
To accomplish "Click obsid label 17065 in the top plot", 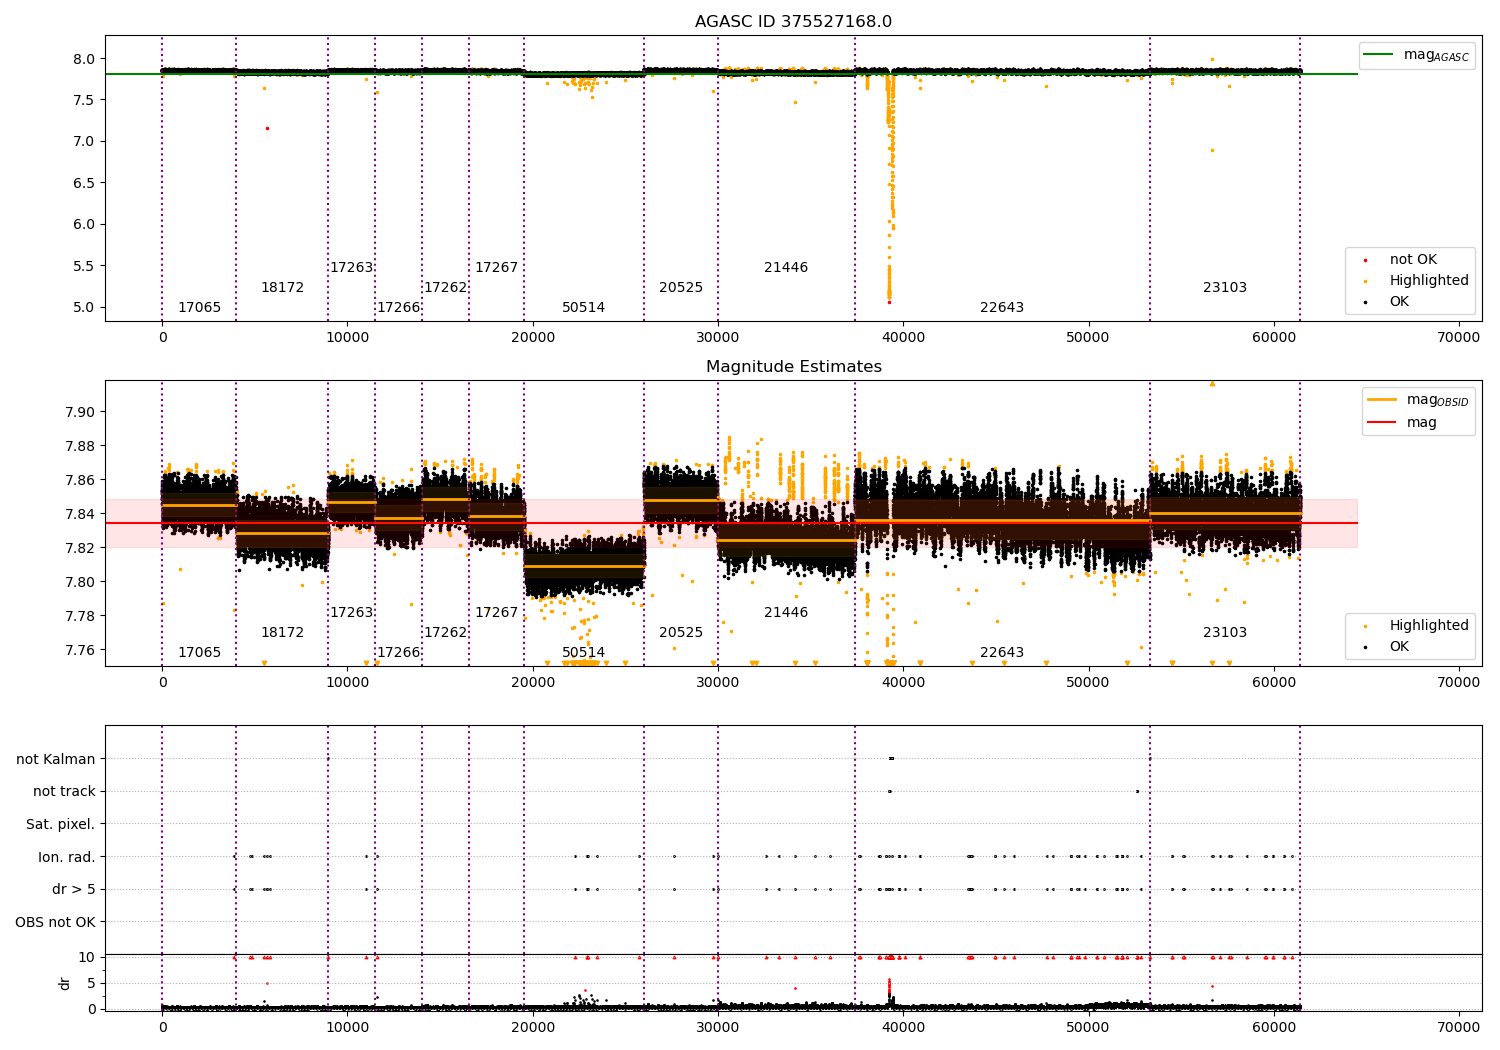I will [x=199, y=308].
